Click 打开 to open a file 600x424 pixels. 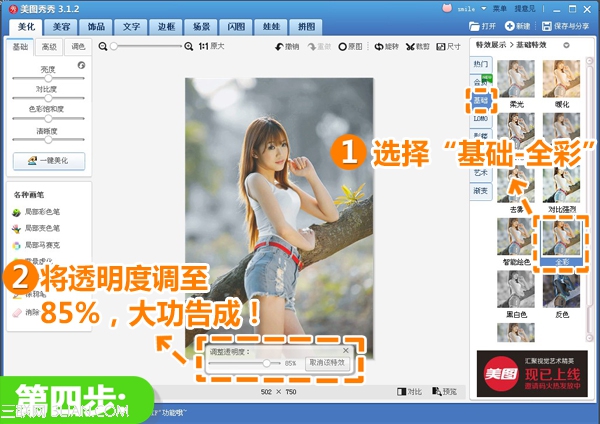pyautogui.click(x=482, y=24)
